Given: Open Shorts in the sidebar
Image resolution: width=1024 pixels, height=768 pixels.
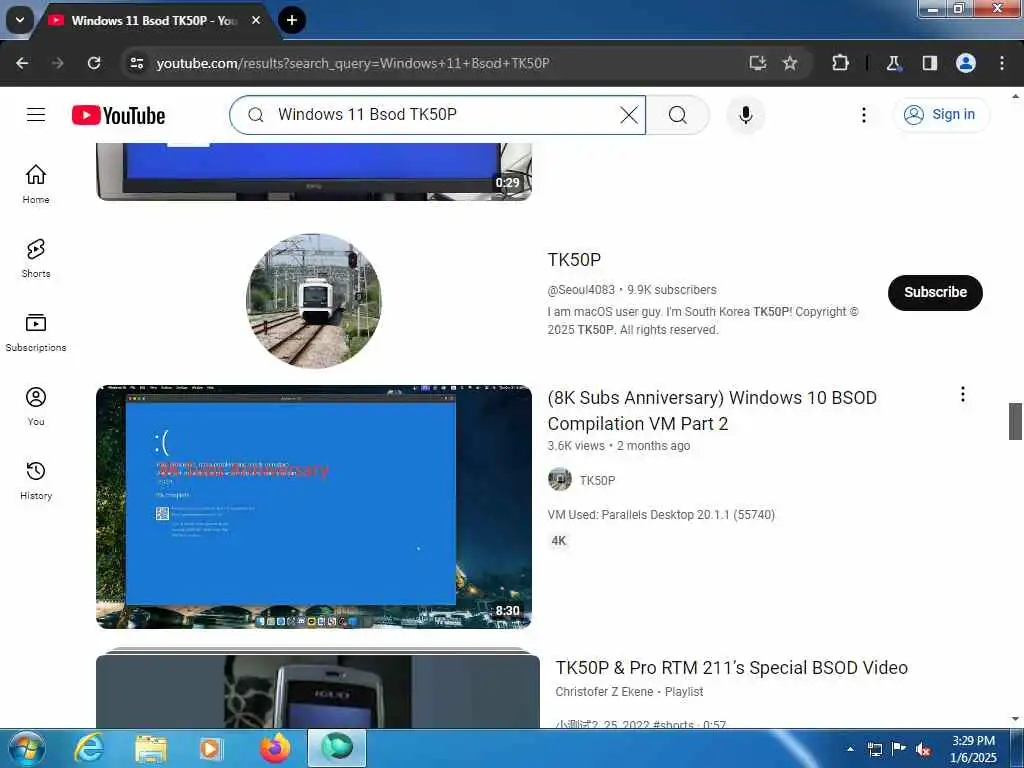Looking at the screenshot, I should tap(36, 258).
